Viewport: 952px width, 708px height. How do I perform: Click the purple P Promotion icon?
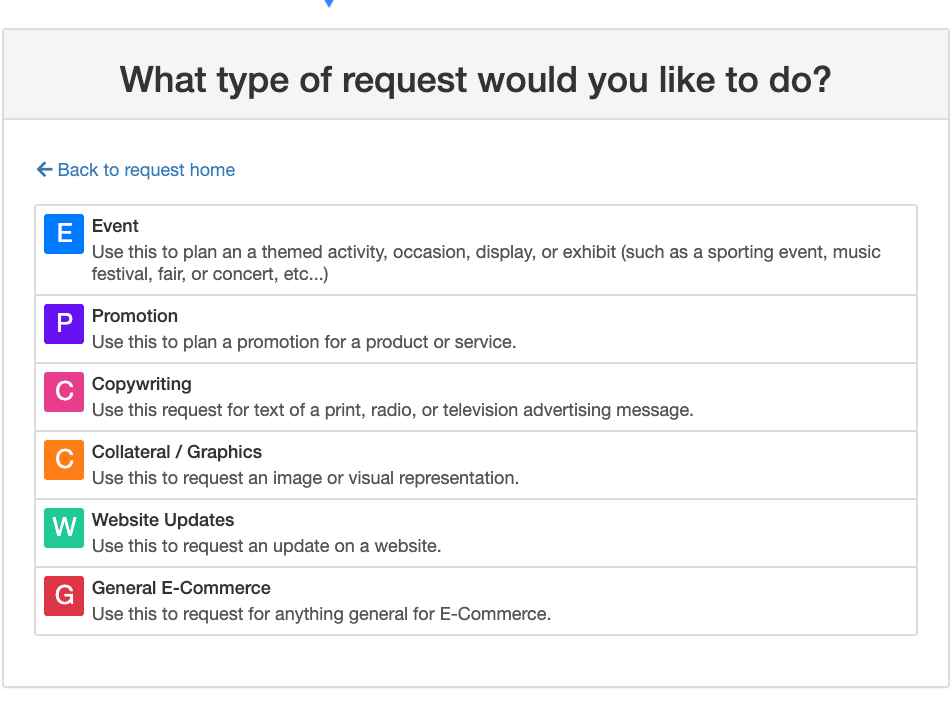tap(63, 325)
